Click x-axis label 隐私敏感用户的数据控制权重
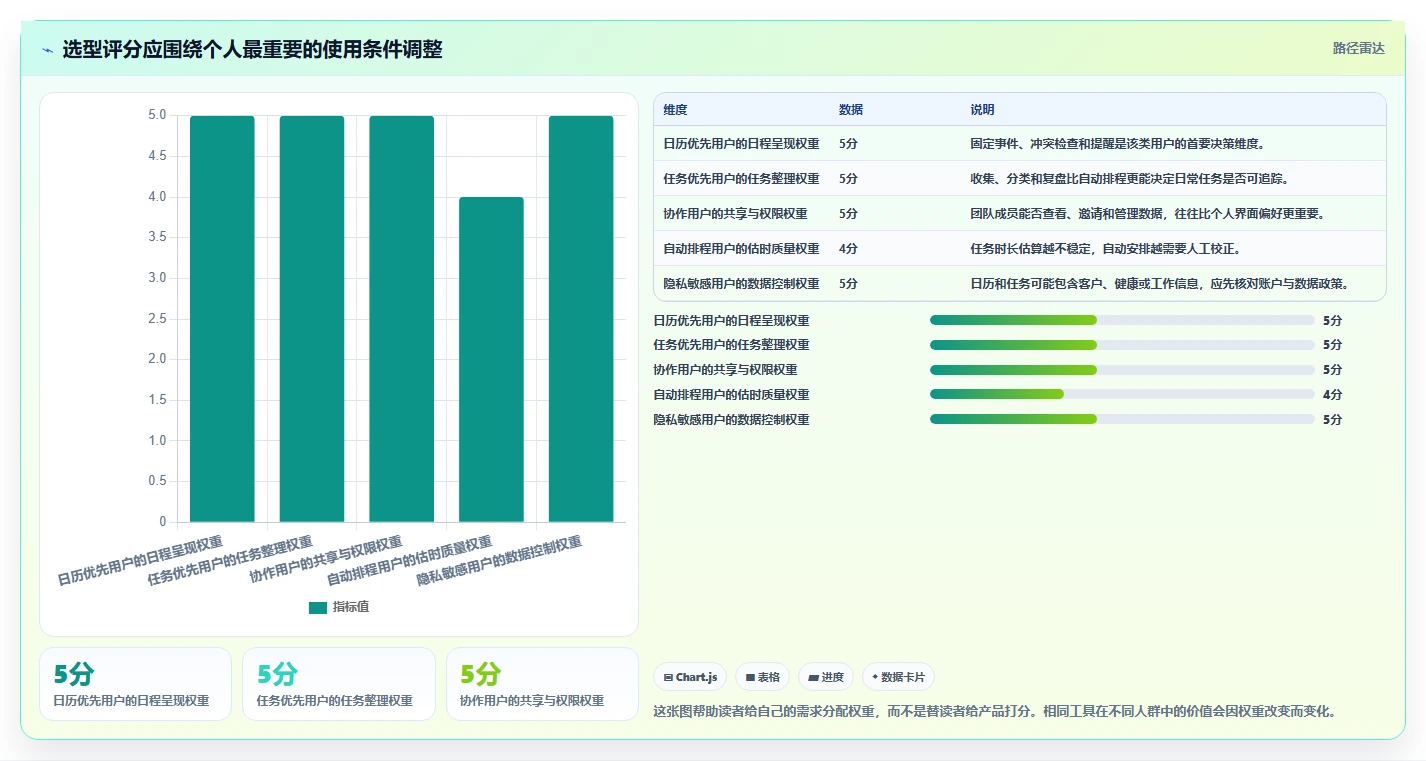This screenshot has height=761, width=1426. (x=499, y=561)
